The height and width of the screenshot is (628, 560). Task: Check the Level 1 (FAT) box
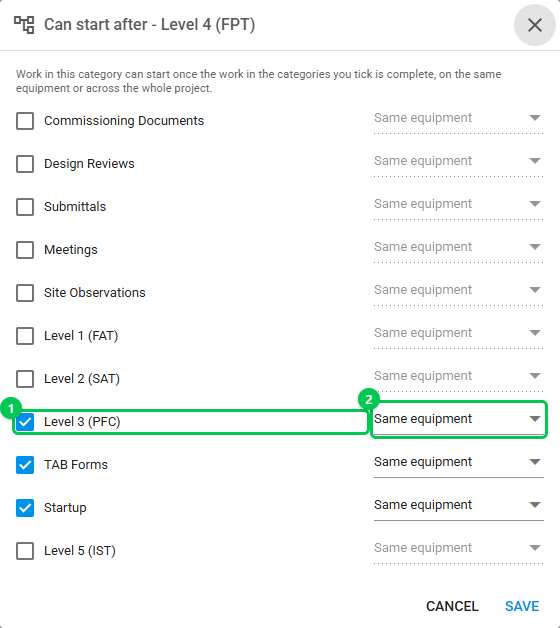click(x=25, y=336)
